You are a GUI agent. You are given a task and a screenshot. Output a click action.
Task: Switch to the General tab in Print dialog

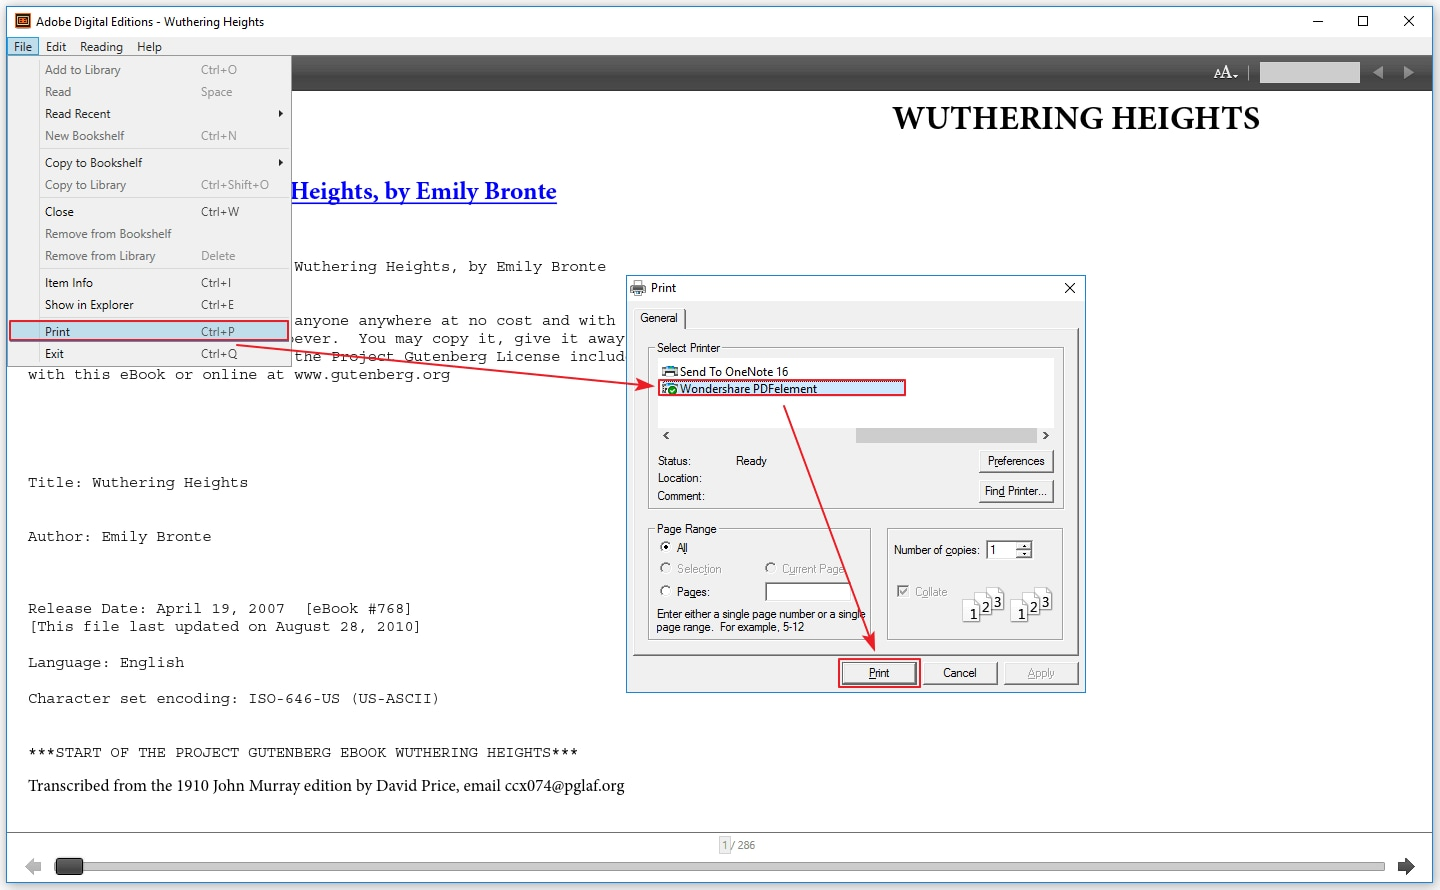(x=659, y=318)
